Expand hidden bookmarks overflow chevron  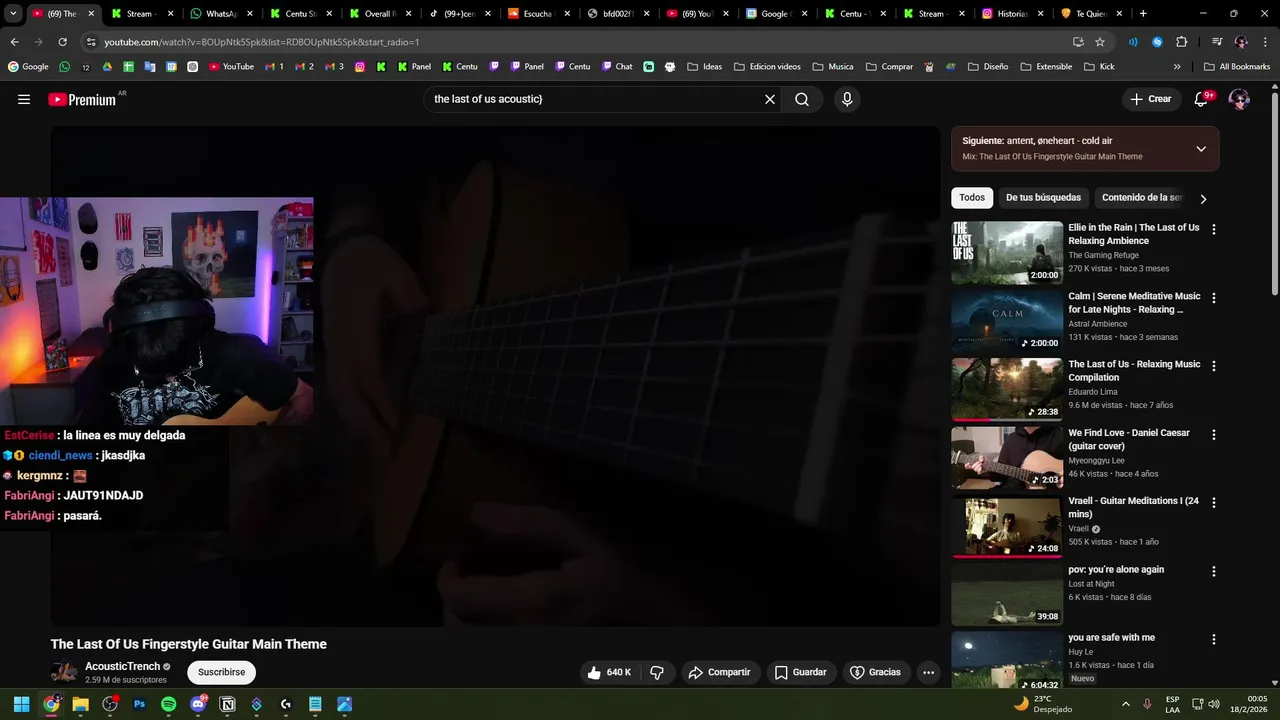tap(1177, 67)
